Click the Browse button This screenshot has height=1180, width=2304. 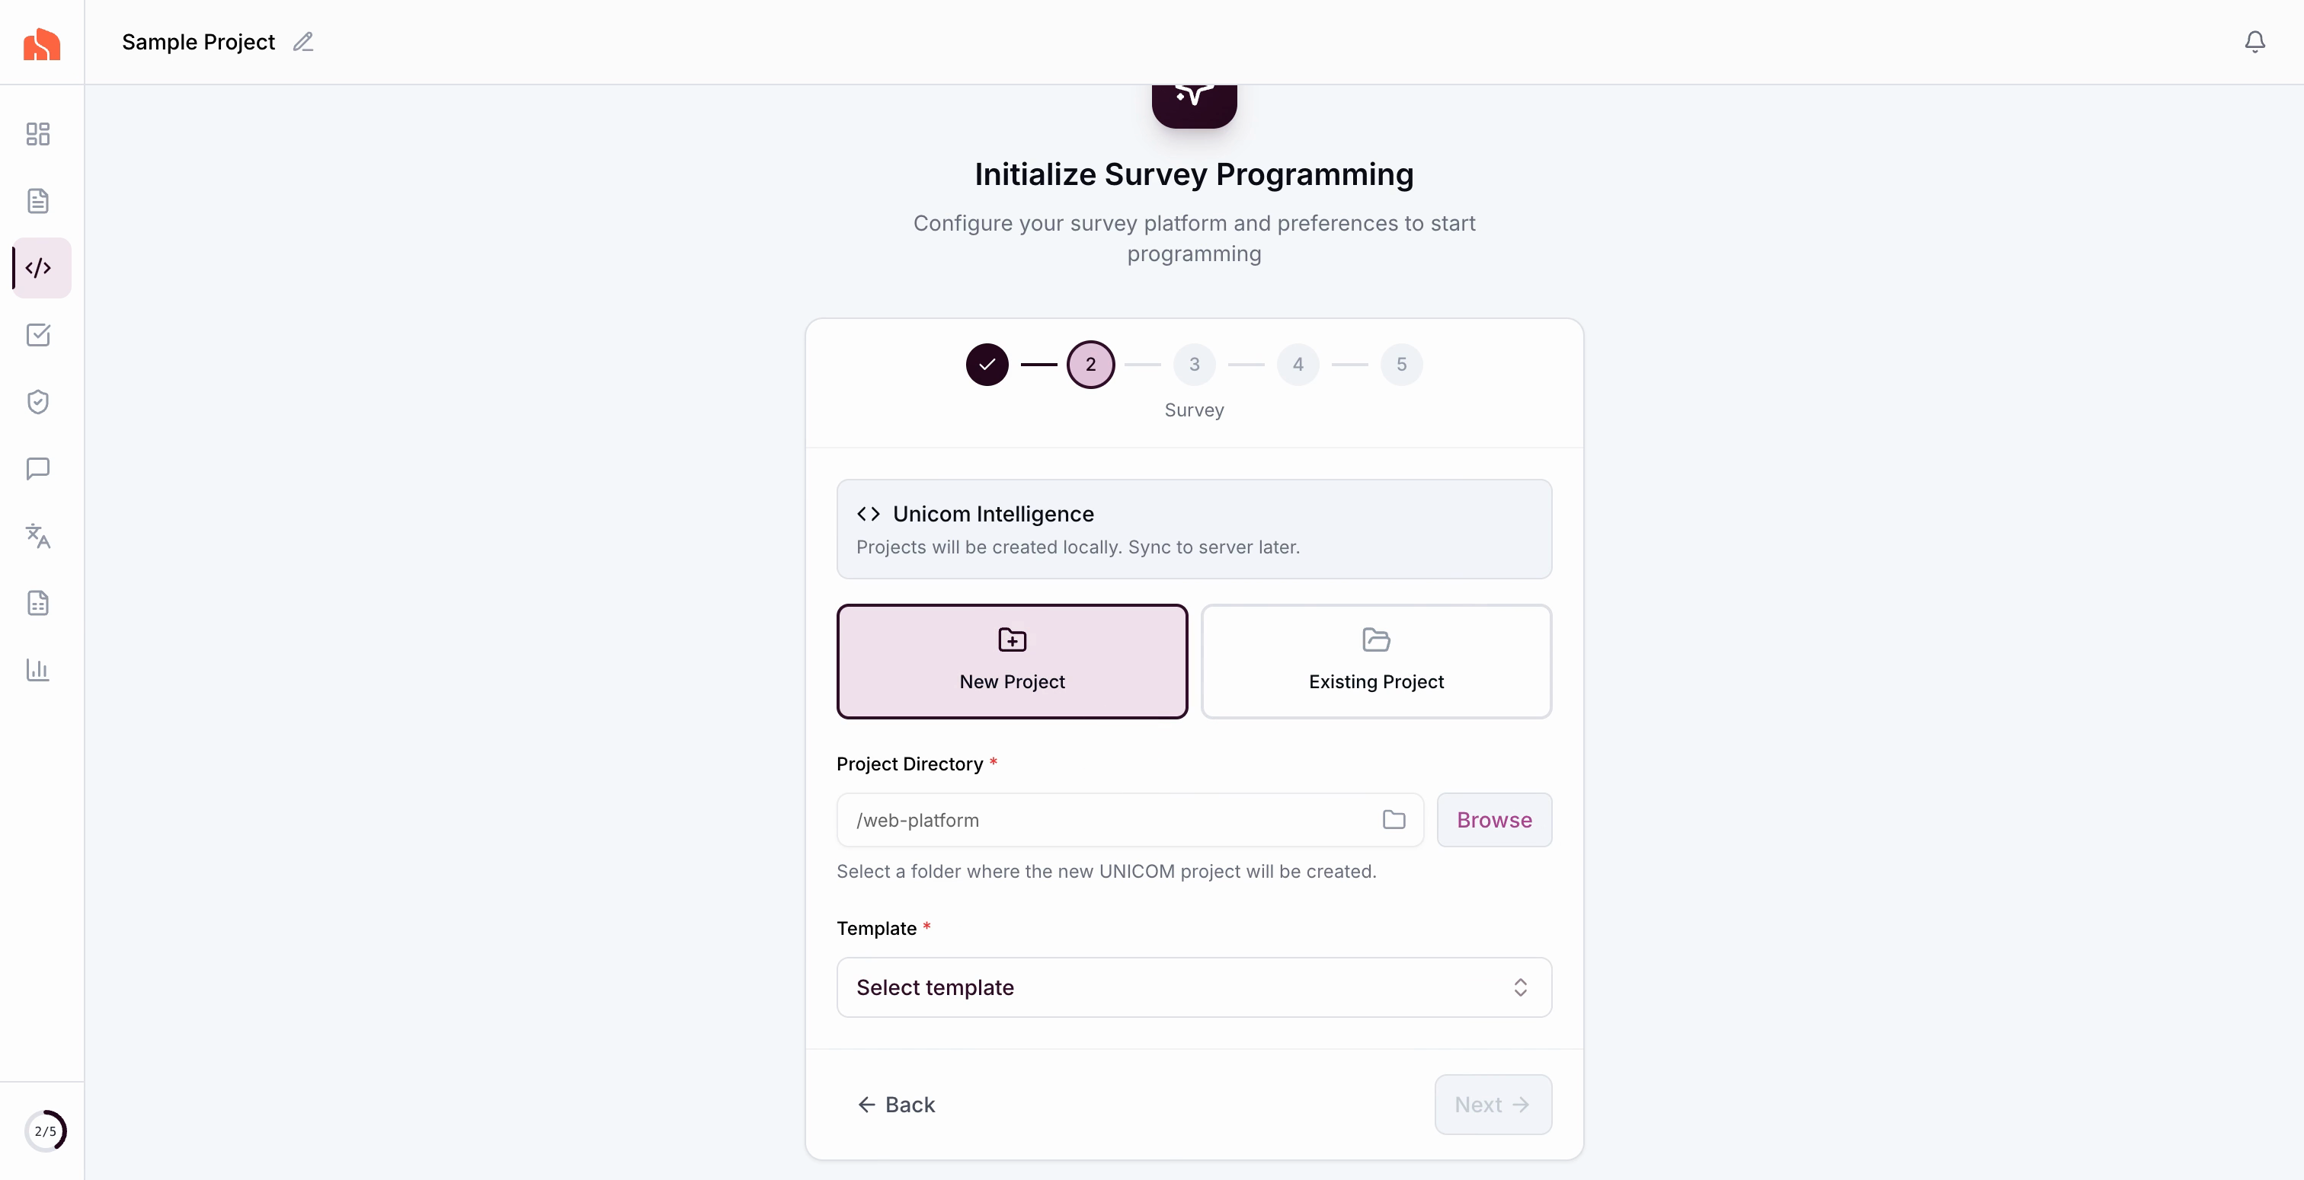(x=1494, y=820)
